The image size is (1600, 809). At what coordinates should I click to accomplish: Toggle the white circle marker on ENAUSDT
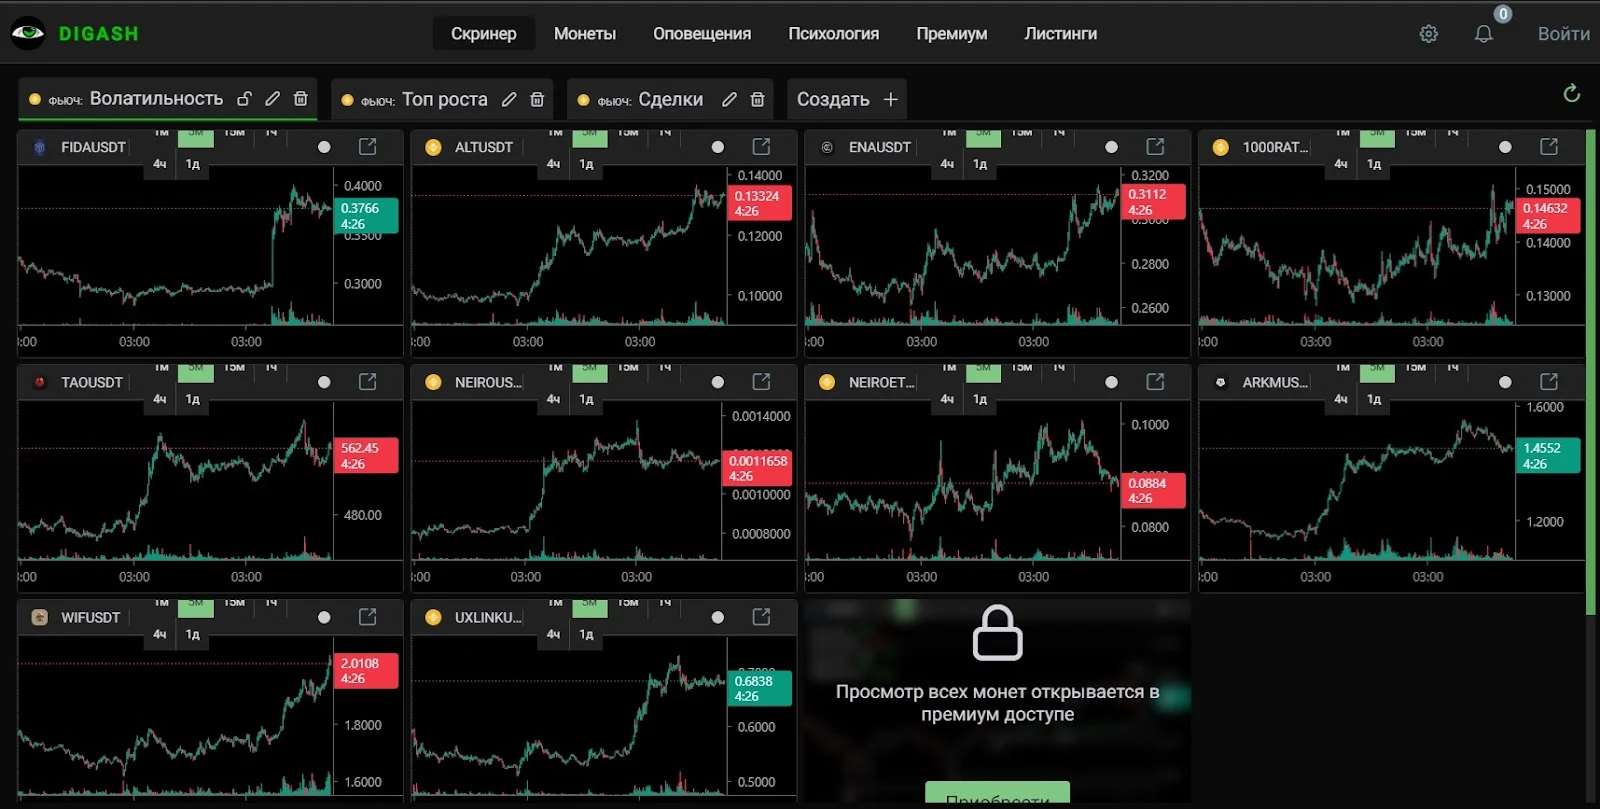coord(1111,147)
